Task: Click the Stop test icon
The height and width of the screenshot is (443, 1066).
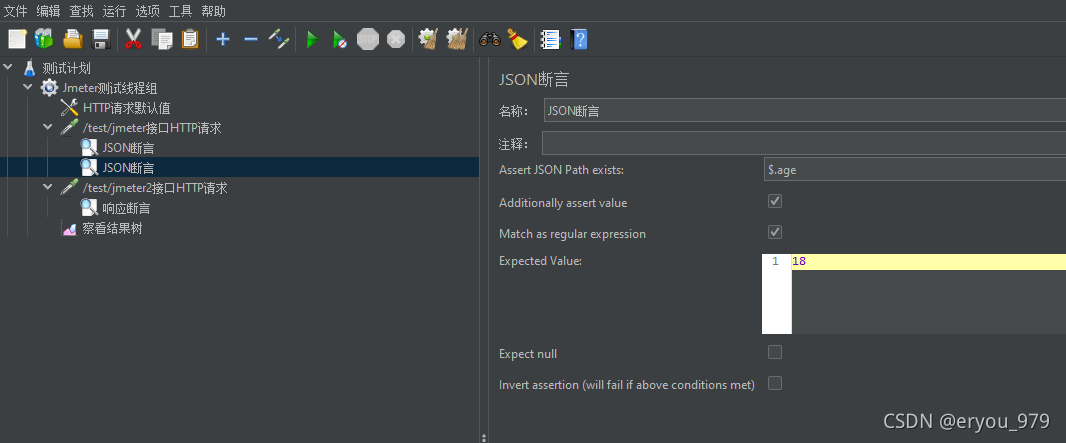Action: (368, 39)
